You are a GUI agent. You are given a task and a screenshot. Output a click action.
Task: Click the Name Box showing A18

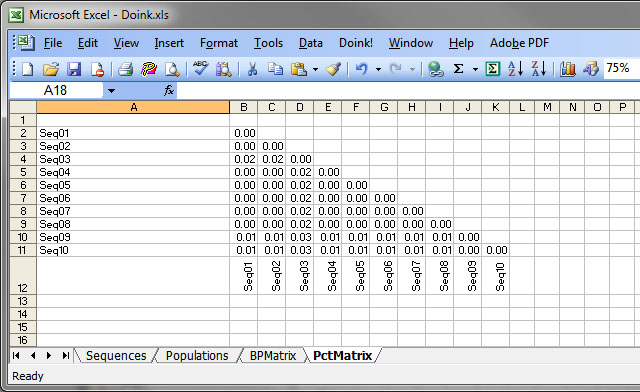pos(56,90)
